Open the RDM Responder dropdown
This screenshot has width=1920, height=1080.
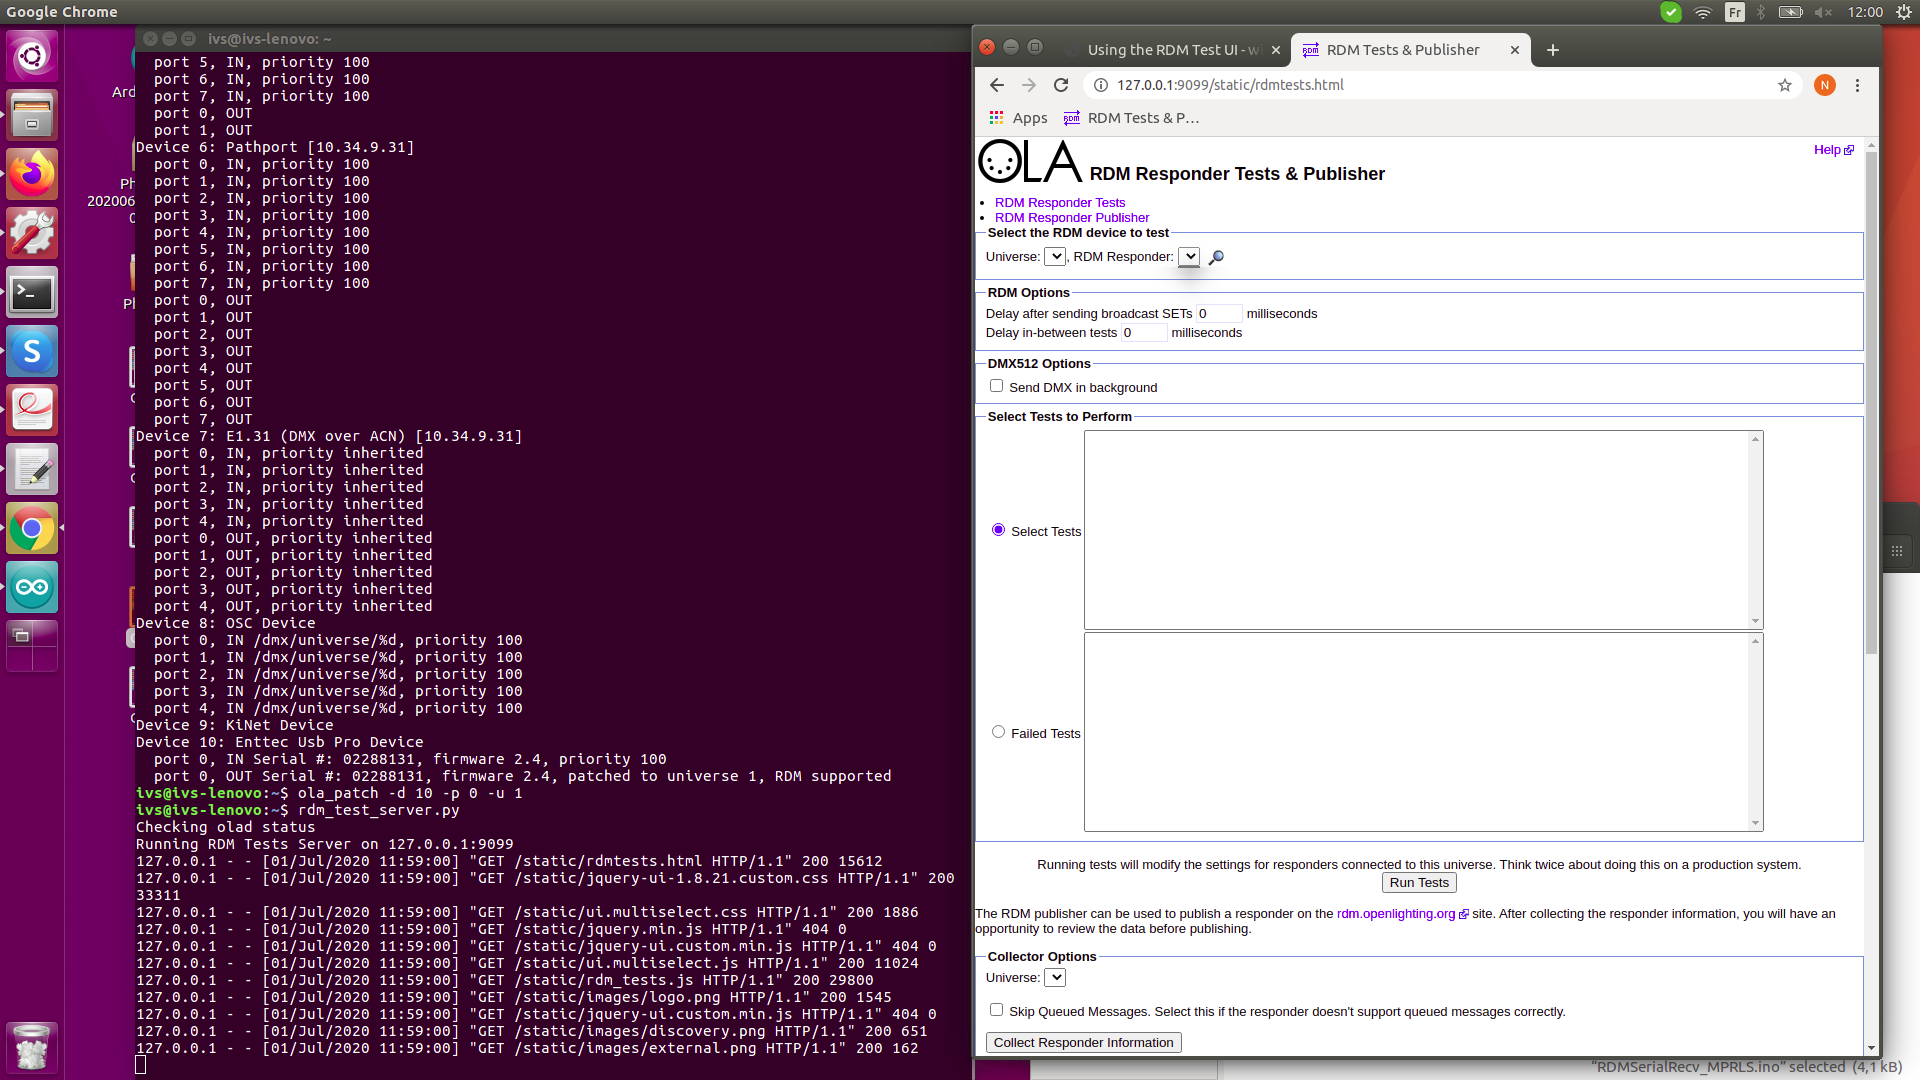click(x=1188, y=256)
